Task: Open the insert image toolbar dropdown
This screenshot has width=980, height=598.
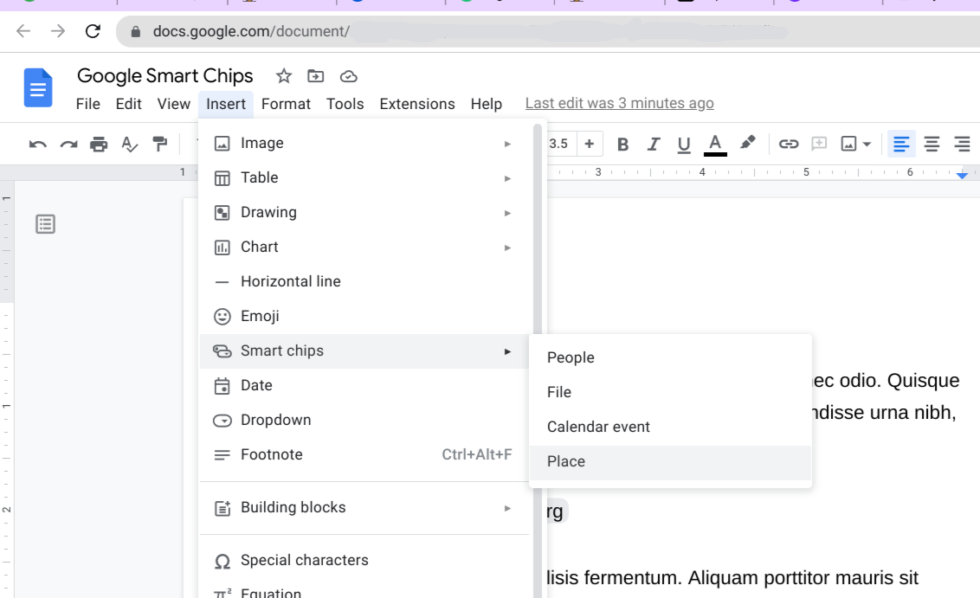Action: (x=855, y=144)
